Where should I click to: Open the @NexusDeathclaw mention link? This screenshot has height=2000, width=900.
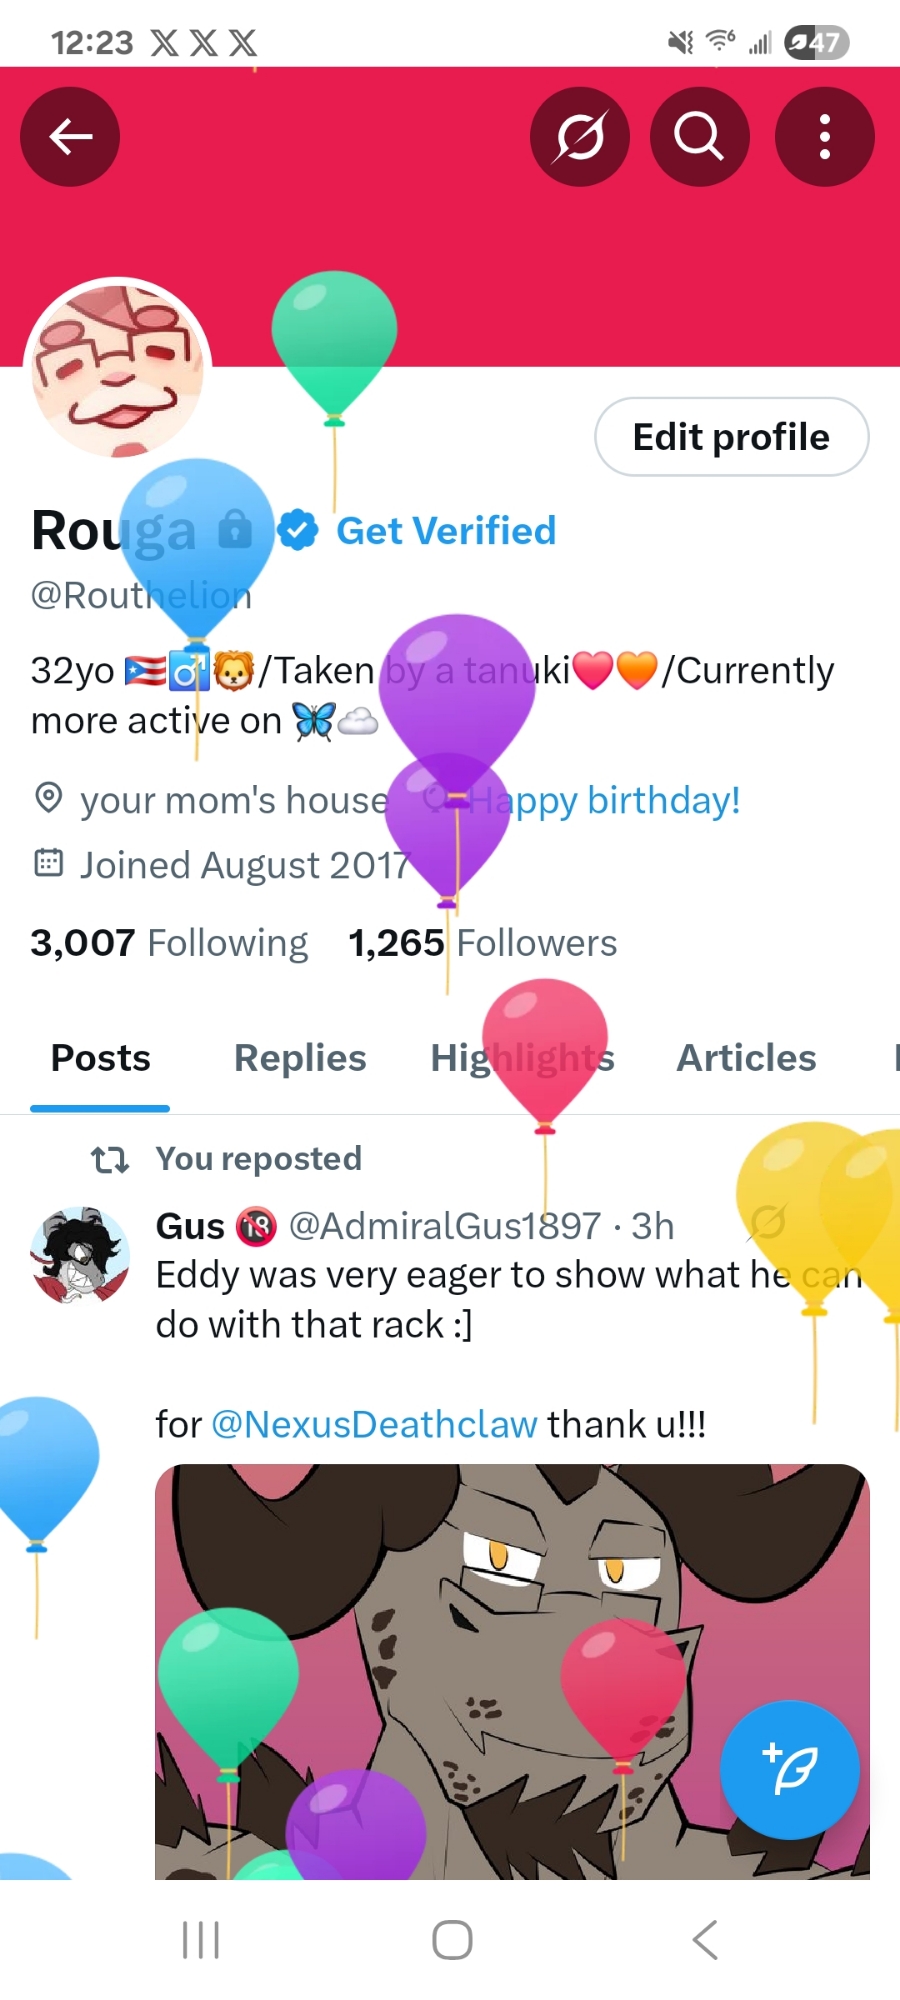(x=375, y=1424)
